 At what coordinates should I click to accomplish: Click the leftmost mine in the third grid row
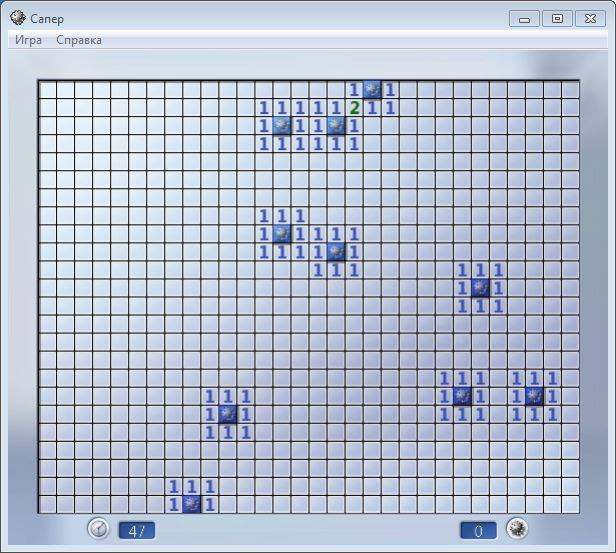coord(282,126)
